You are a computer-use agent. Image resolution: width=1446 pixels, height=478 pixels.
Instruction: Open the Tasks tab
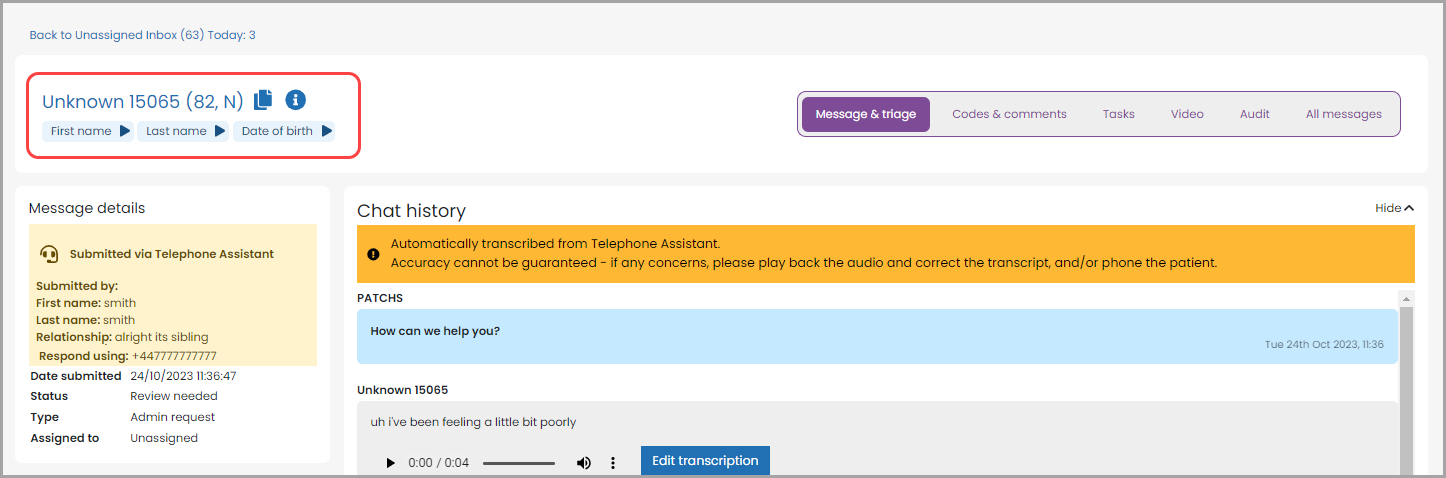(1118, 114)
